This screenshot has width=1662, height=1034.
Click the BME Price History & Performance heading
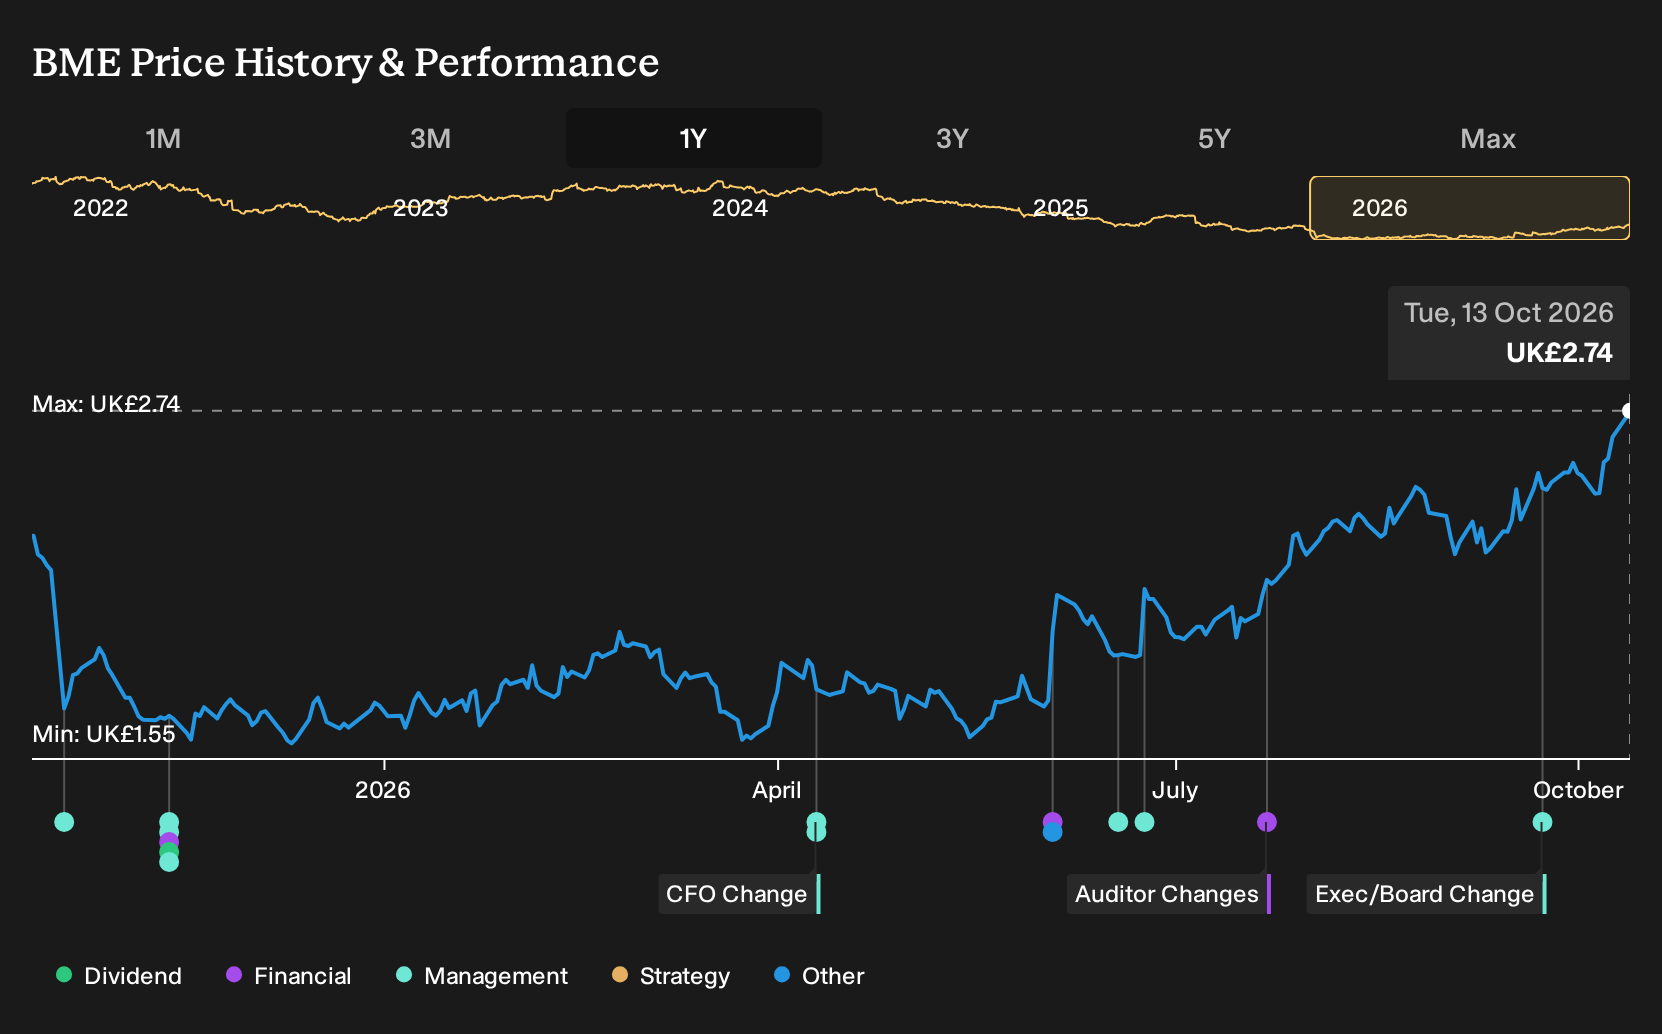tap(346, 62)
